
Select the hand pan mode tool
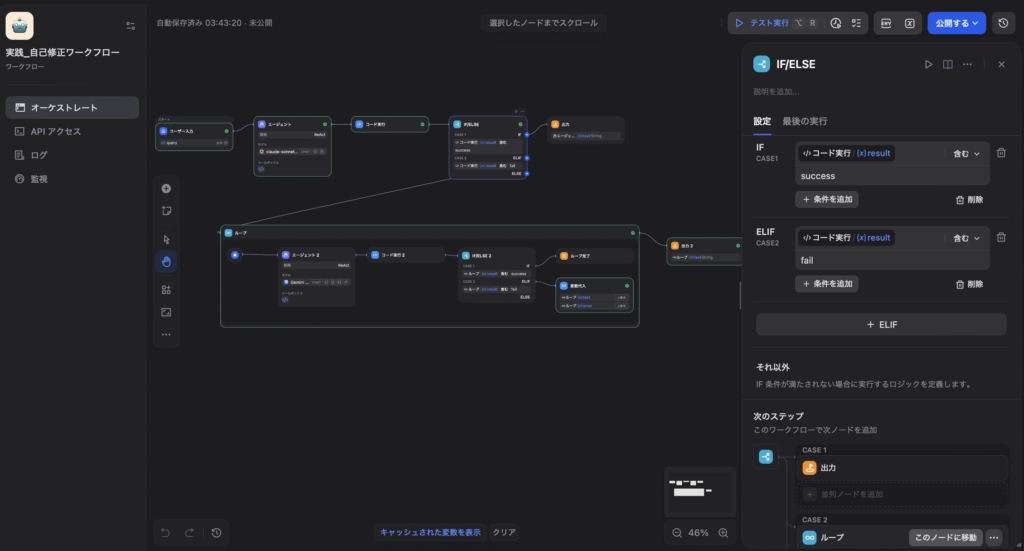166,262
